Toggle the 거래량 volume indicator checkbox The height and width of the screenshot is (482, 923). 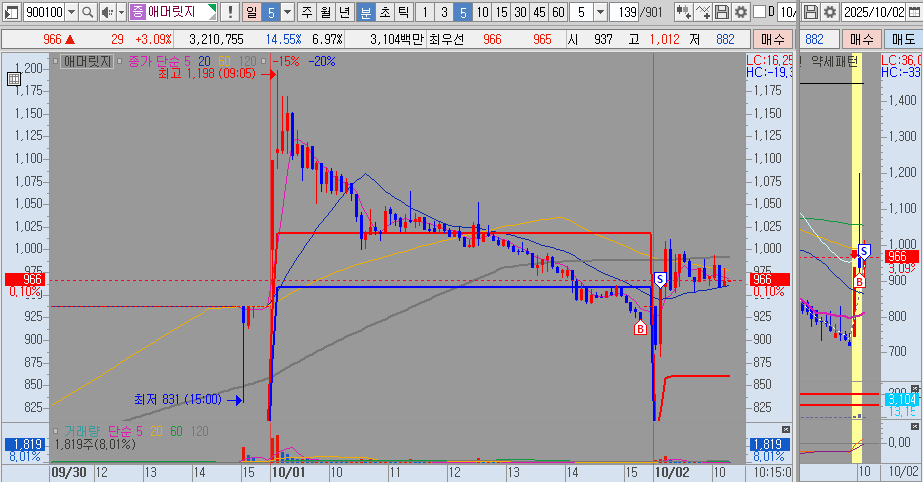57,431
